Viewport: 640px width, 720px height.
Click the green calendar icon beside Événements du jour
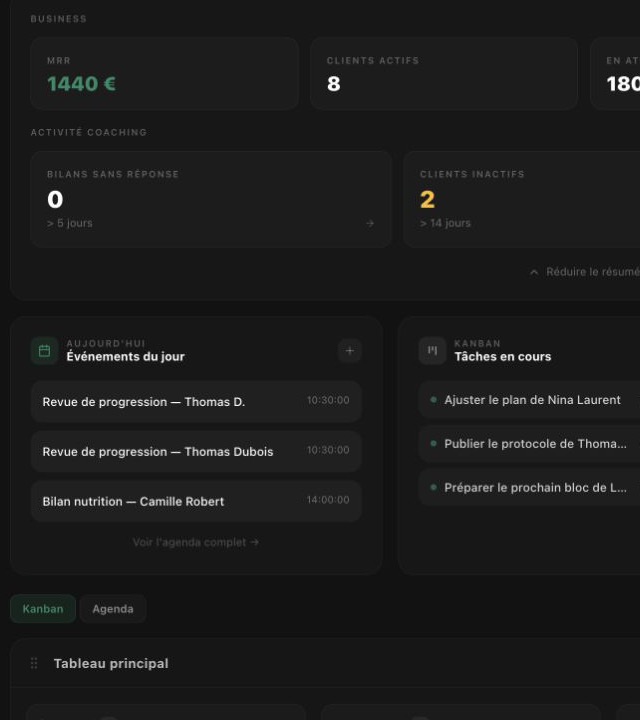point(45,351)
